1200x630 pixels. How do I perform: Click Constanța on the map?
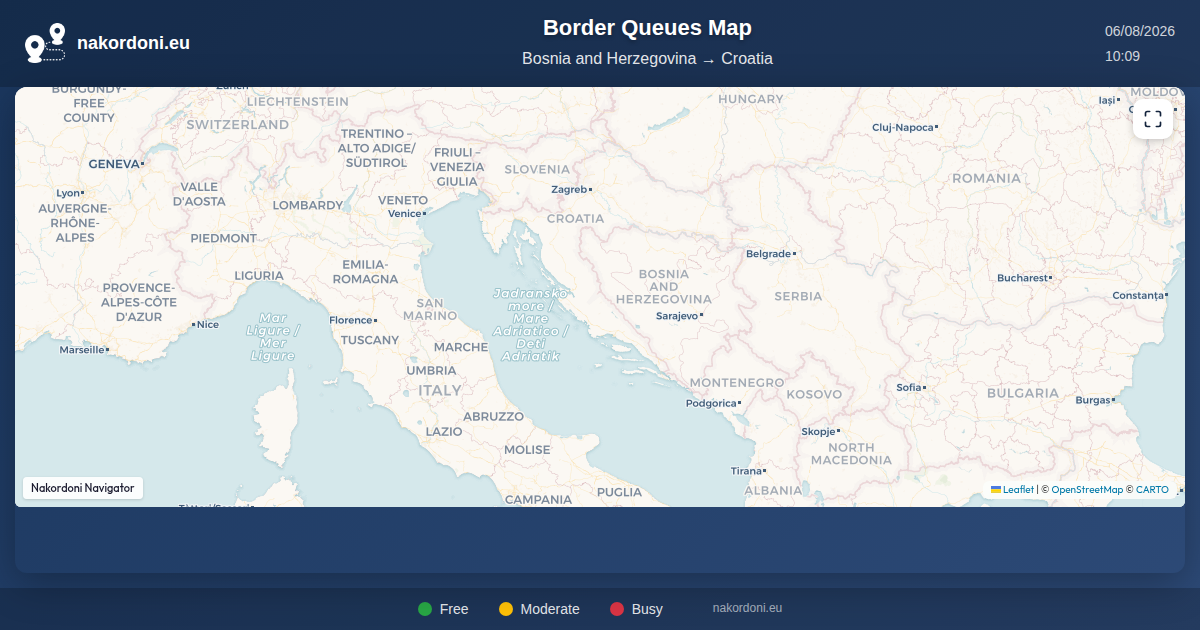[1139, 296]
